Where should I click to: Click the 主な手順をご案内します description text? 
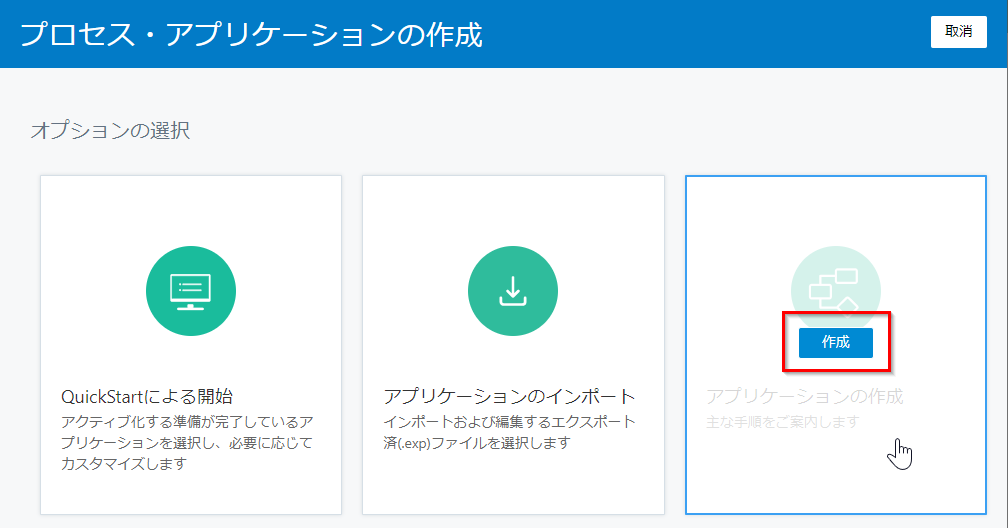(782, 422)
